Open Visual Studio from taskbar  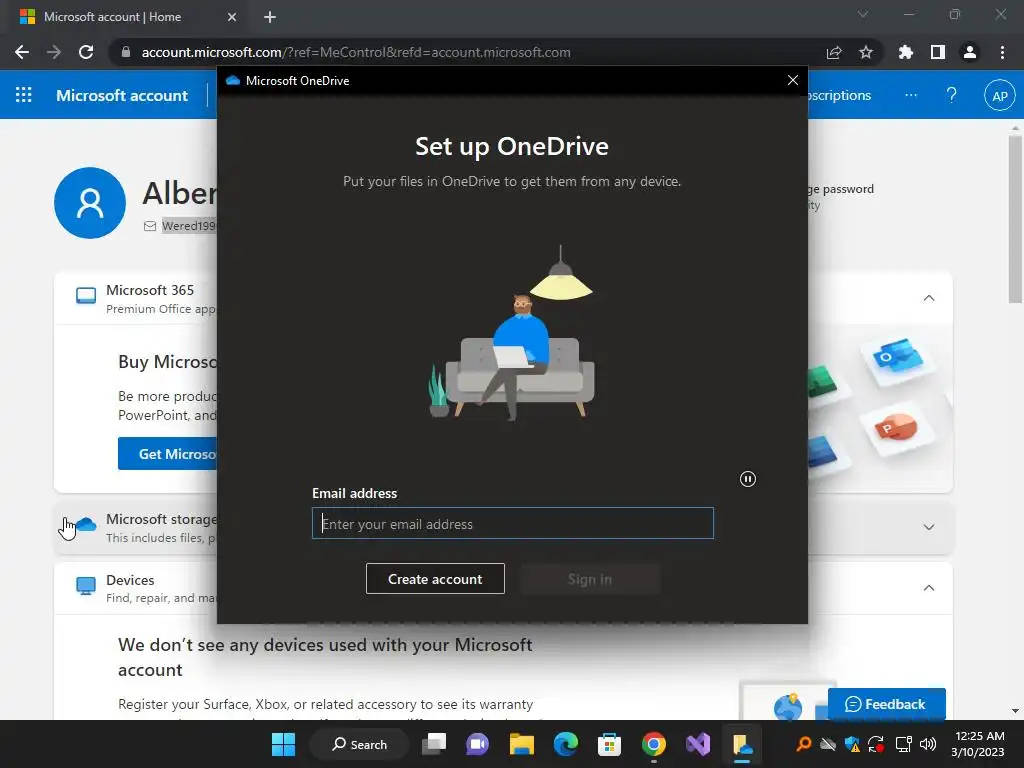tap(697, 744)
